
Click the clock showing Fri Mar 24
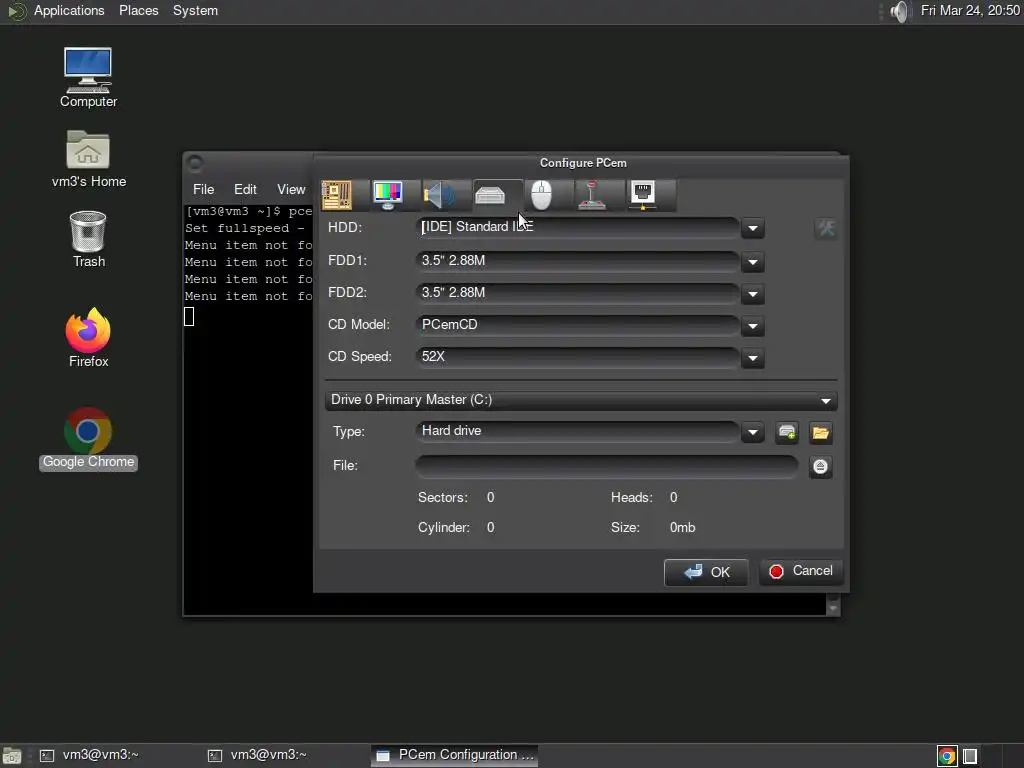coord(970,10)
